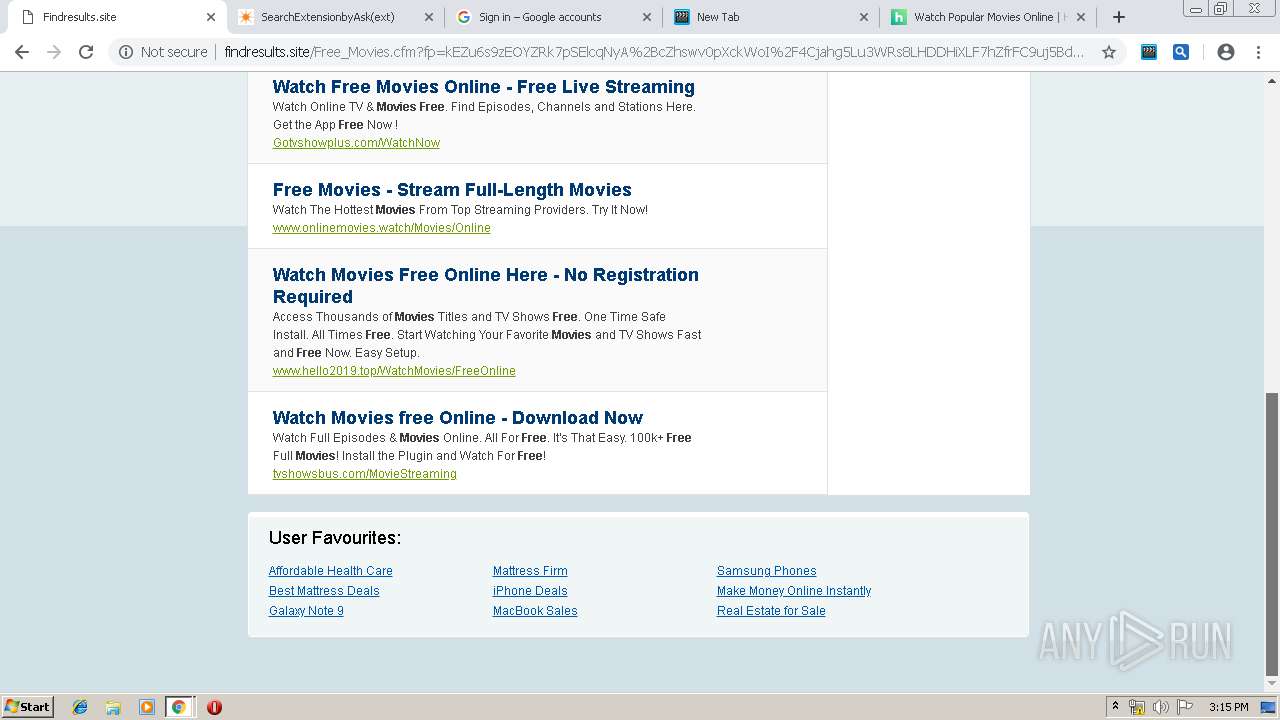Open the volume speaker tray icon

pos(1160,707)
